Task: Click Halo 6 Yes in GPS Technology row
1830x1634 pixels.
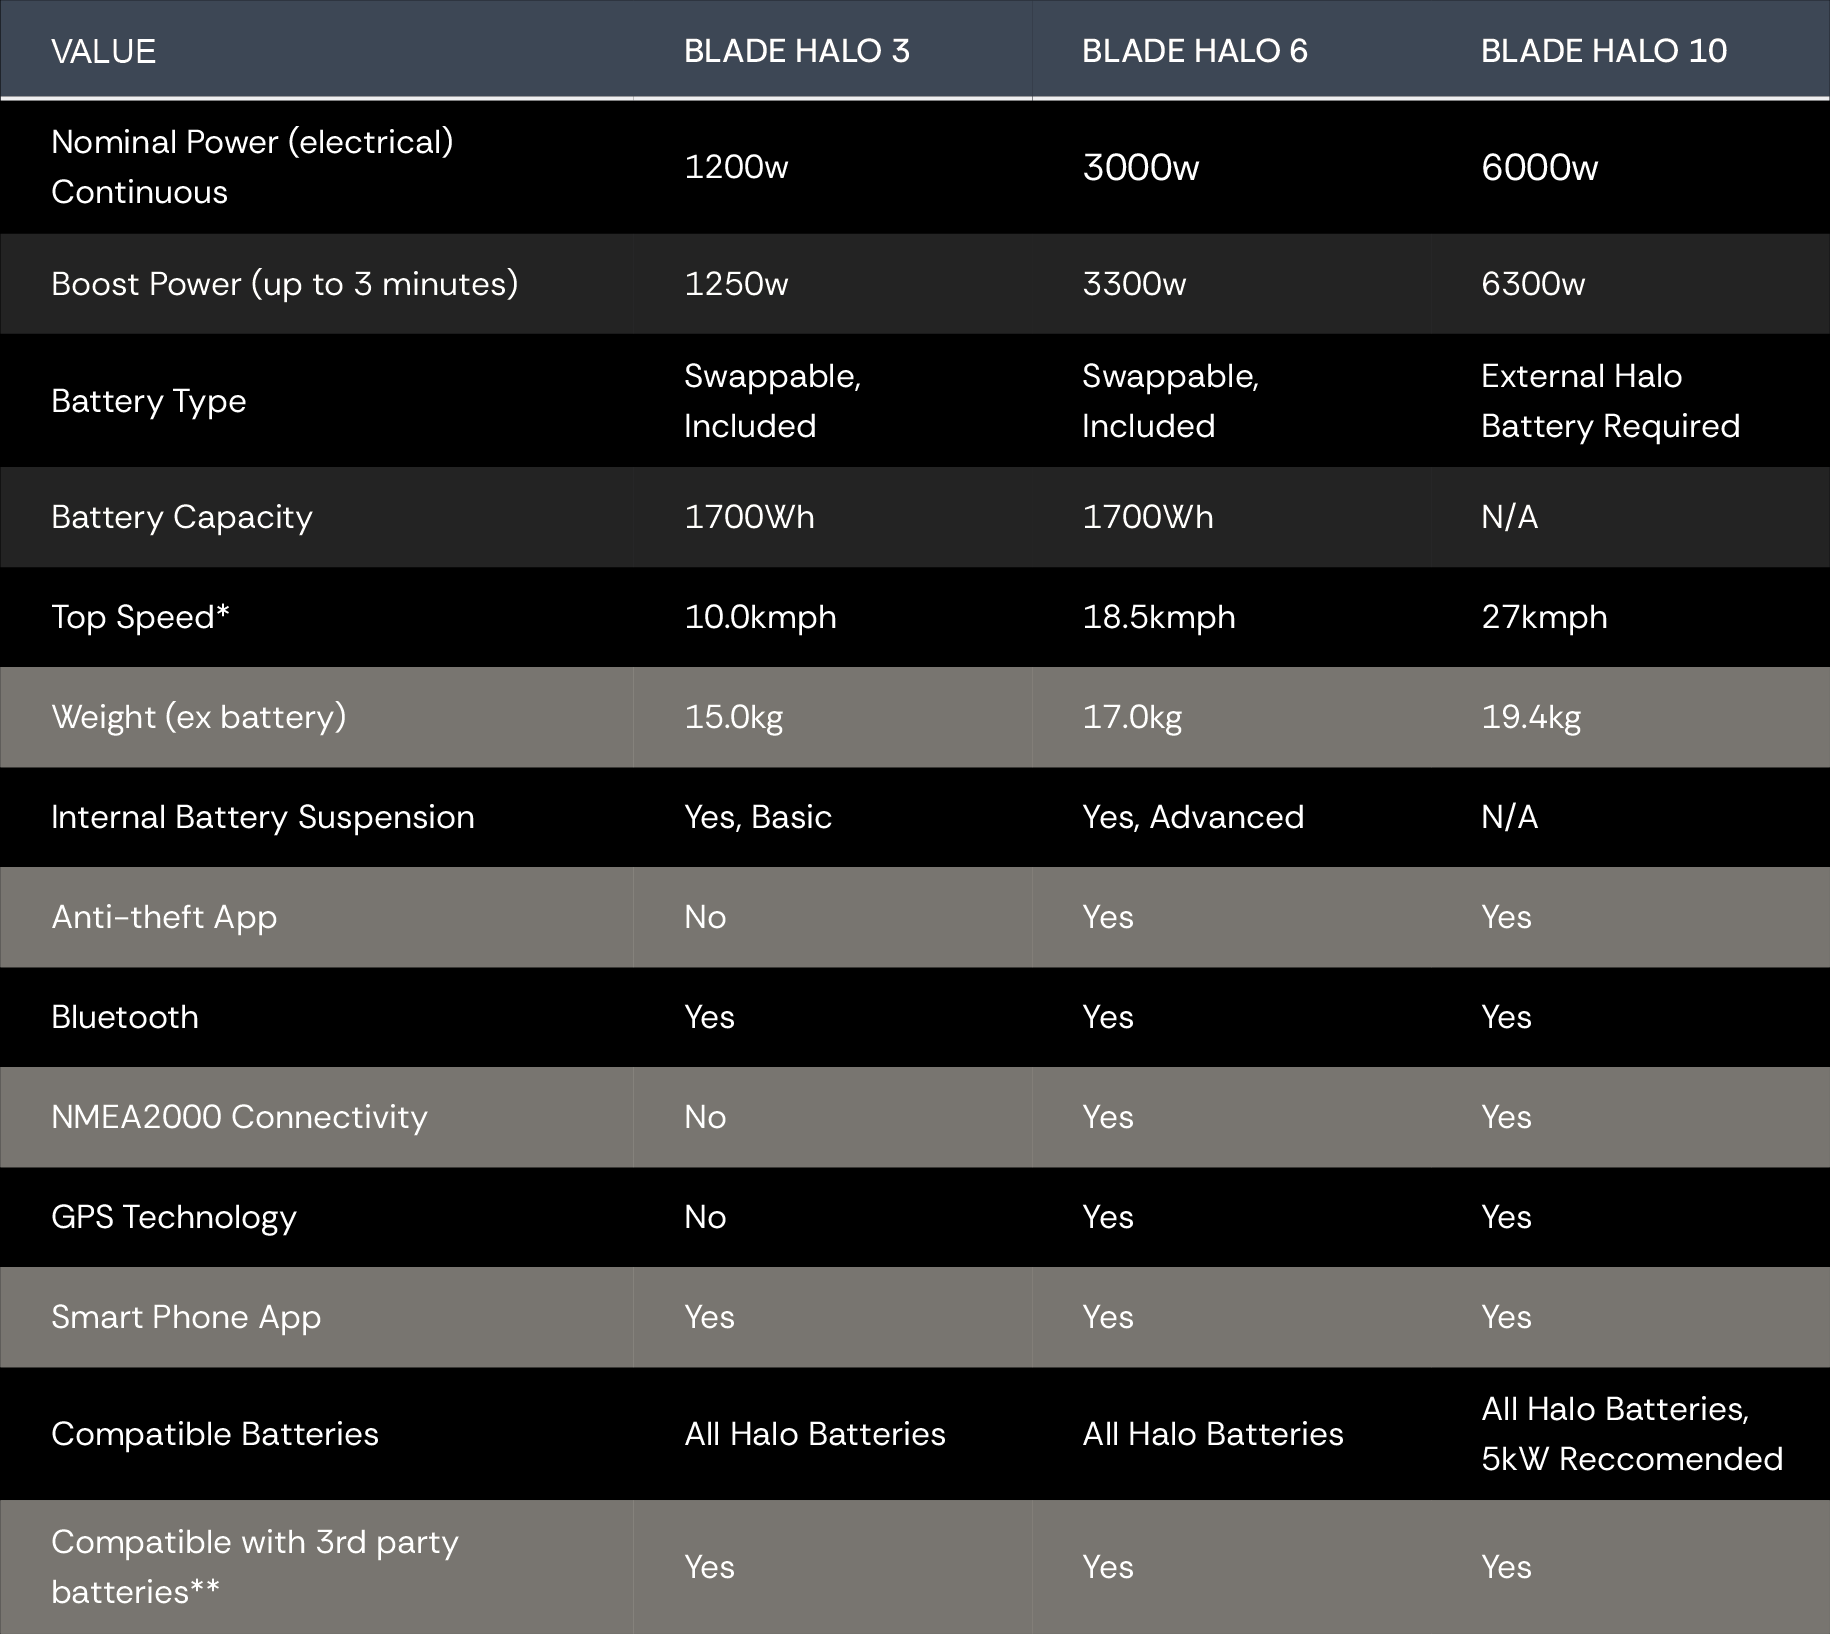Action: coord(1108,1217)
